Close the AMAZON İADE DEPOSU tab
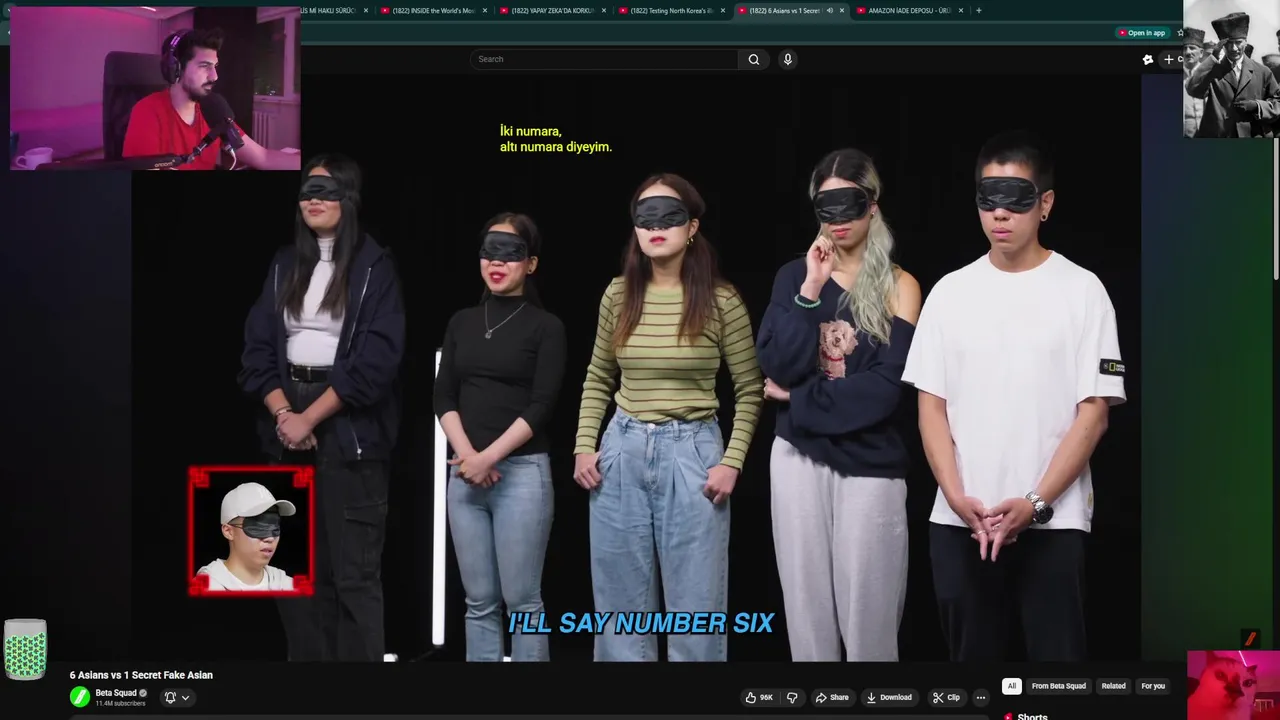Screen dimensions: 1280x720 (x=961, y=10)
